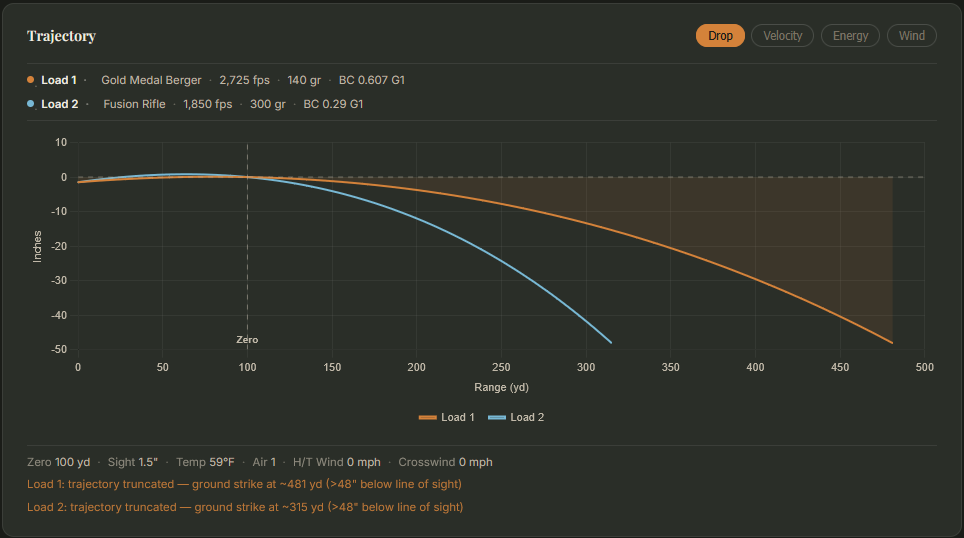The image size is (964, 538).
Task: Show the Wind chart tab
Action: [x=912, y=36]
